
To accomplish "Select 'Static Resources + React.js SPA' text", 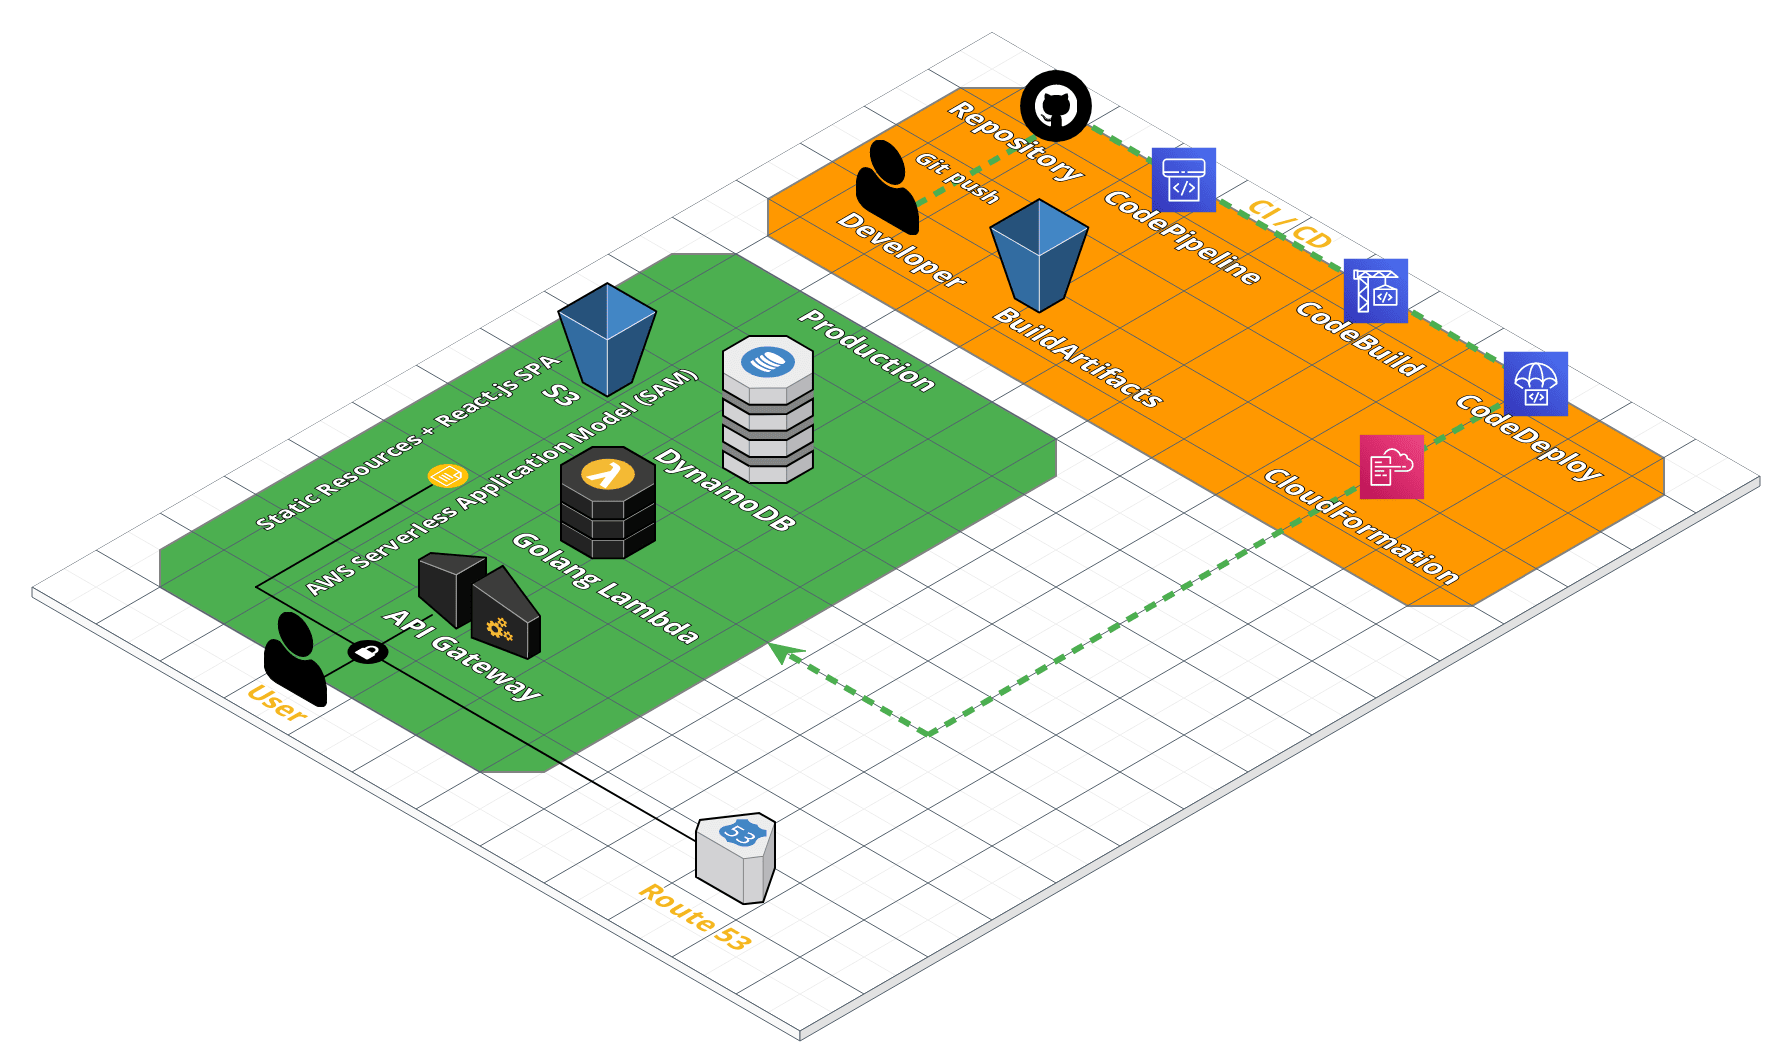I will (x=408, y=442).
